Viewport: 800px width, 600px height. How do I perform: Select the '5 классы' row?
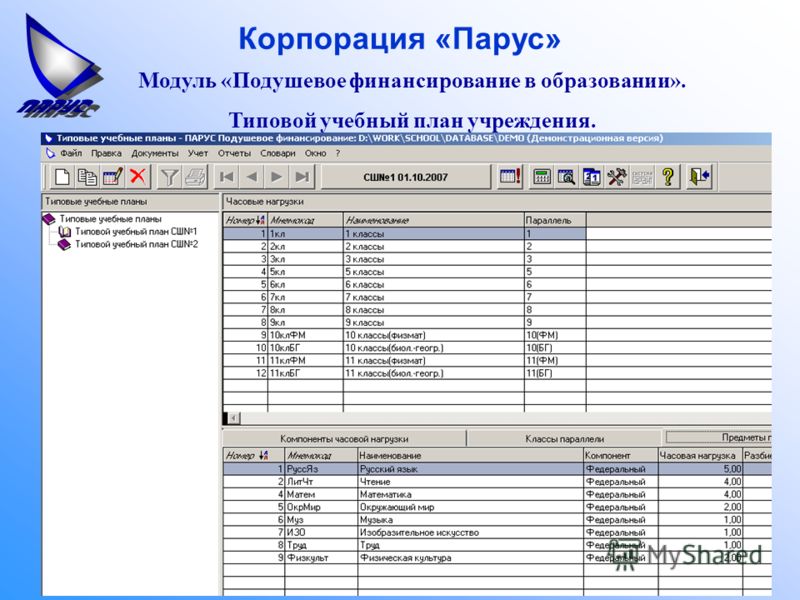(x=404, y=272)
